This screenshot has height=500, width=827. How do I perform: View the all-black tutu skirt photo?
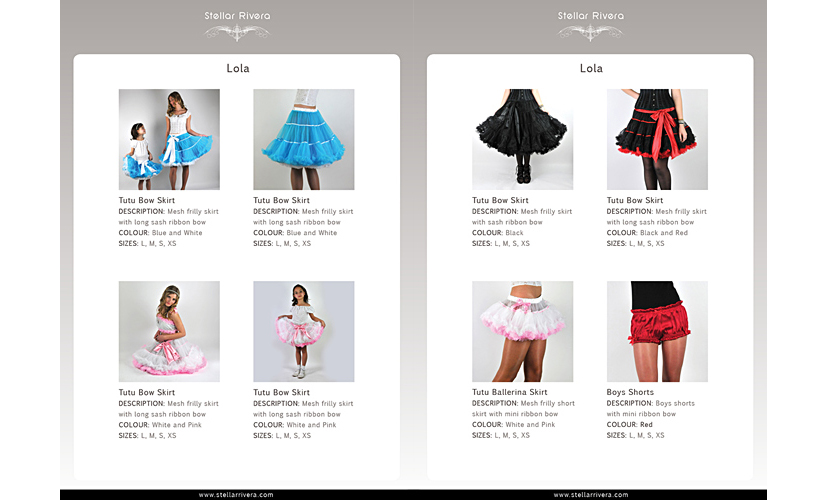(x=522, y=139)
